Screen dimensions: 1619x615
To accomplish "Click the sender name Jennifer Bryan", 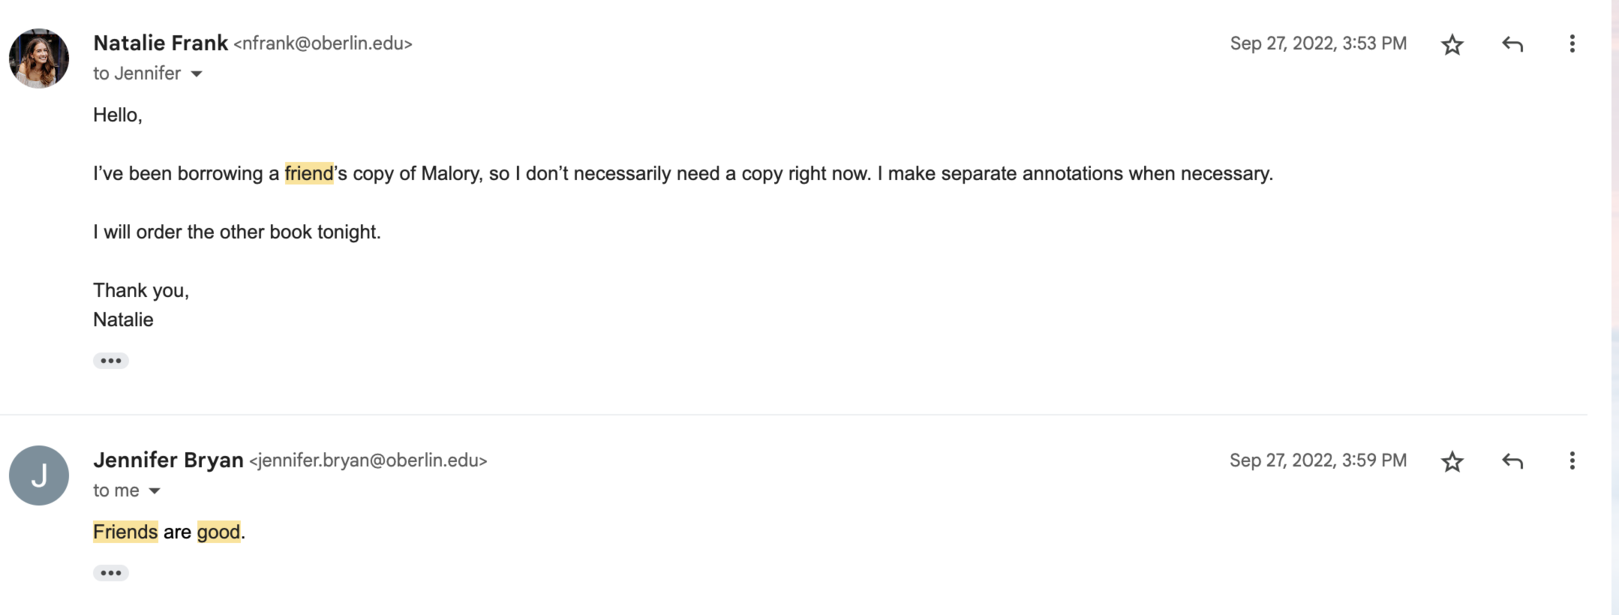I will tap(168, 460).
